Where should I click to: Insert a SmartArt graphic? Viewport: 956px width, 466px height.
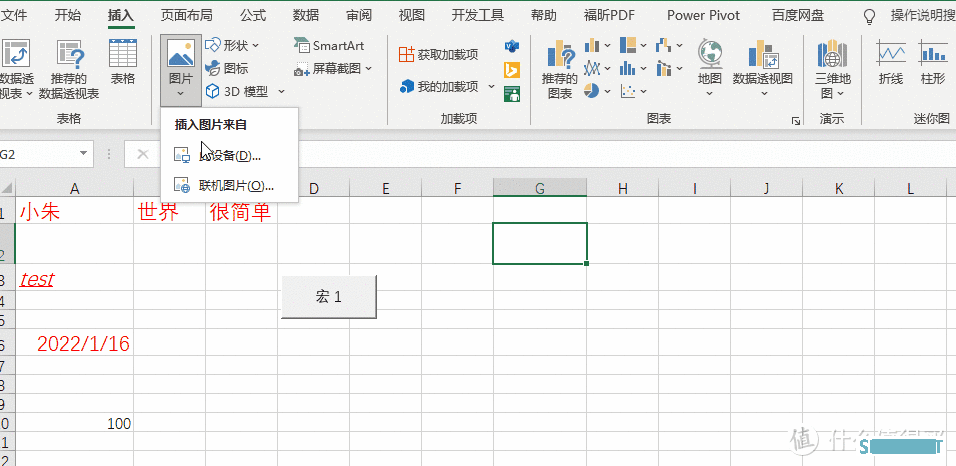tap(329, 46)
